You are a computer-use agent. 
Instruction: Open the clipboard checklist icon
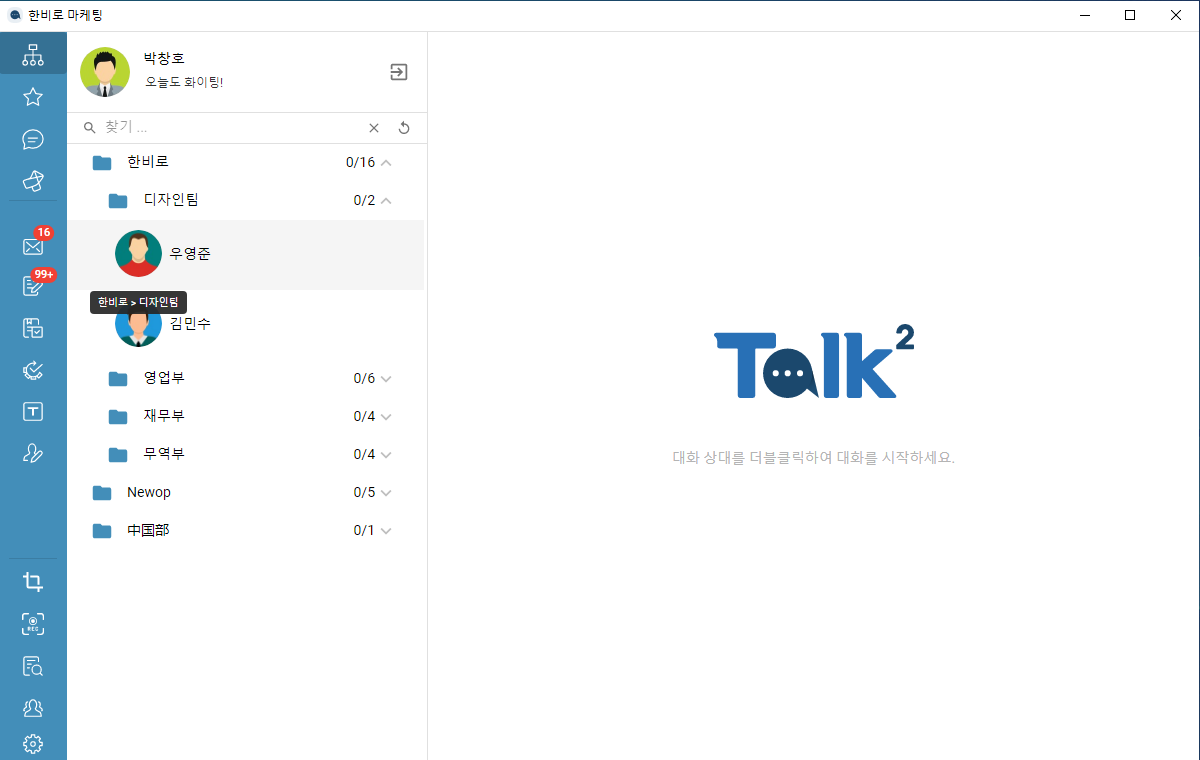pyautogui.click(x=33, y=328)
